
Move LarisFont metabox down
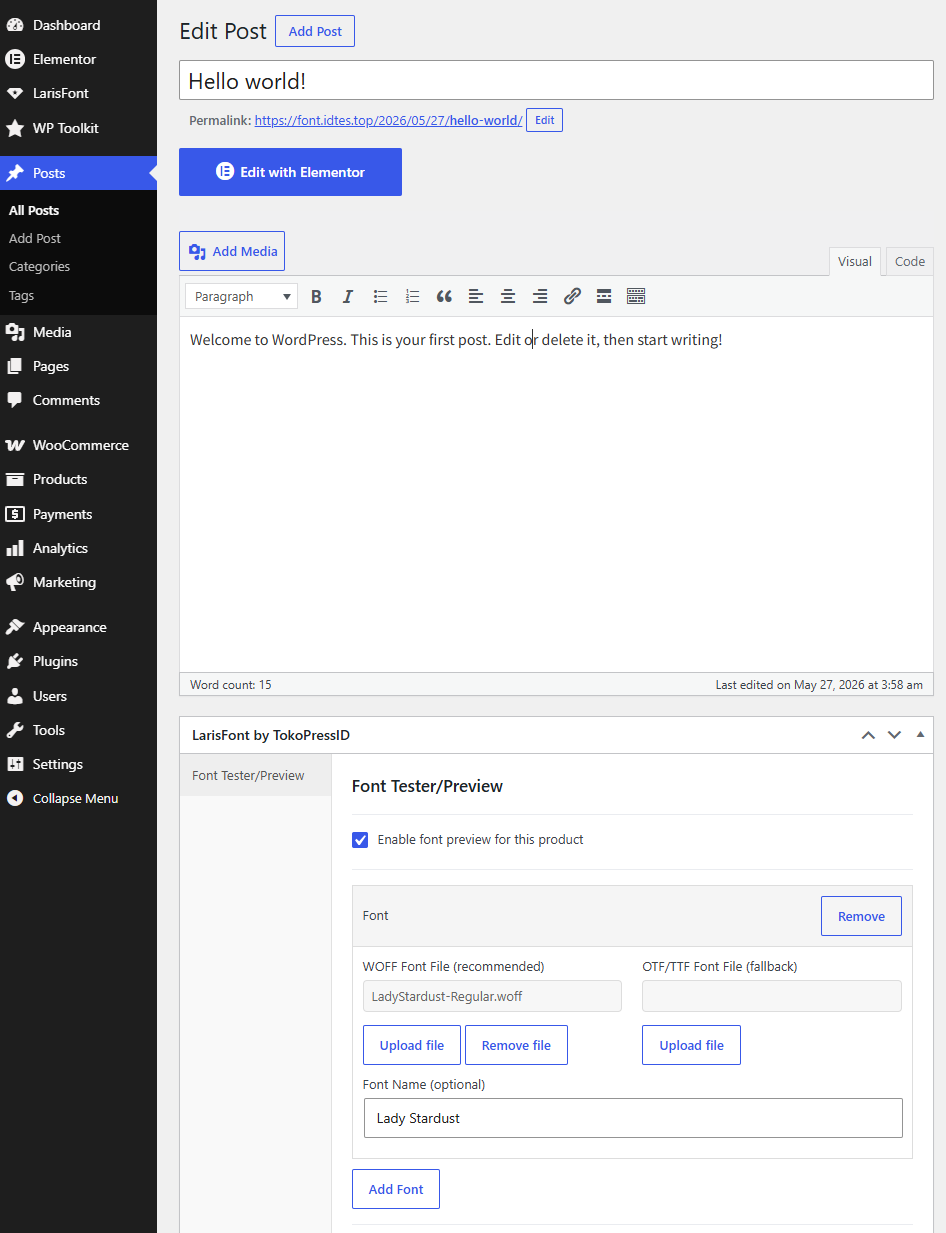click(x=894, y=735)
